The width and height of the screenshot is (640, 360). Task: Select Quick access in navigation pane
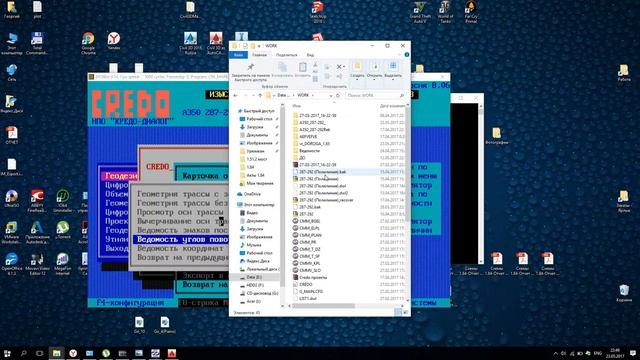(x=259, y=111)
